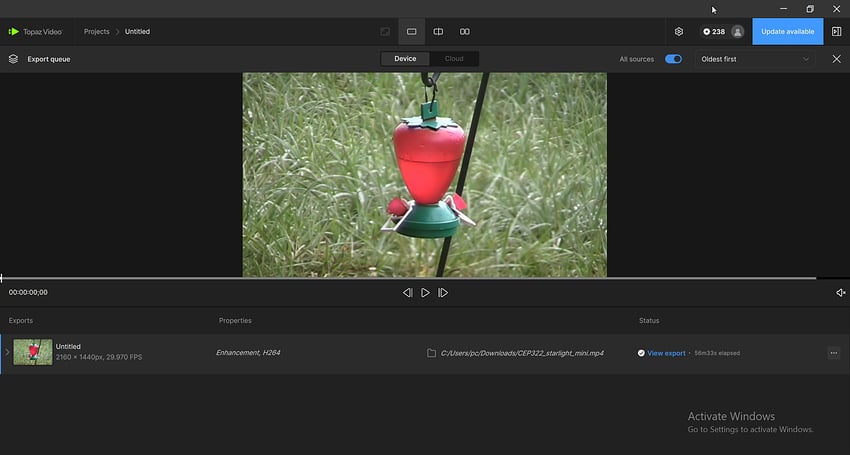Switch to side-by-side view layout
This screenshot has height=455, width=850.
pos(465,31)
